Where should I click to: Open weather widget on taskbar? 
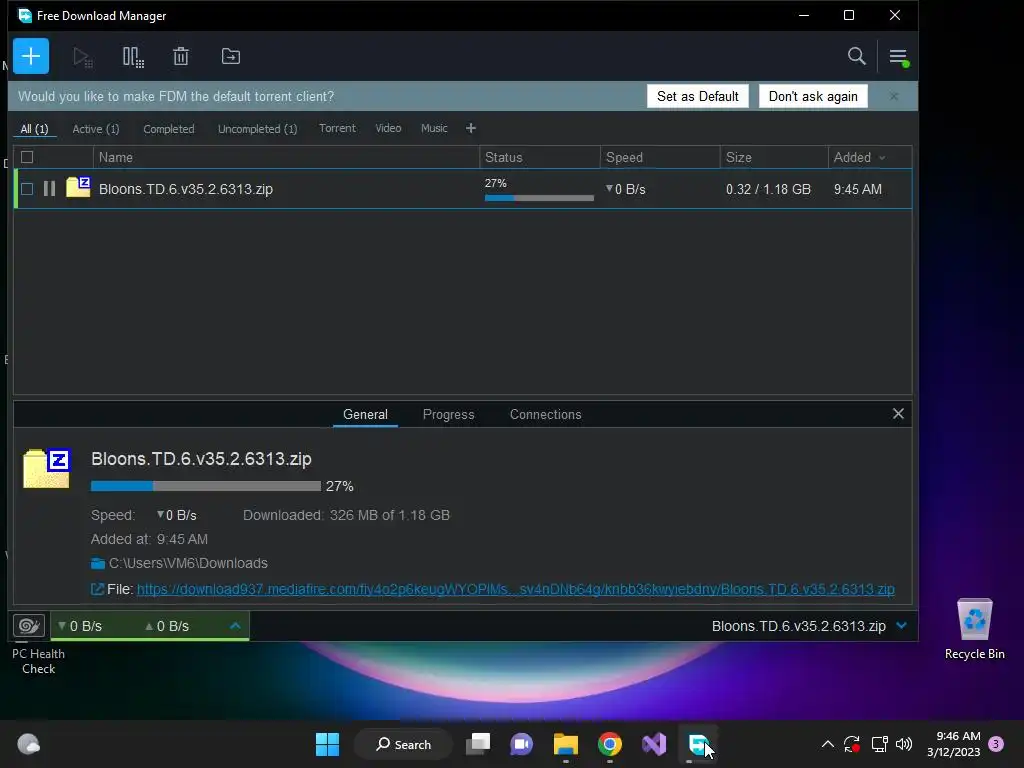point(28,744)
